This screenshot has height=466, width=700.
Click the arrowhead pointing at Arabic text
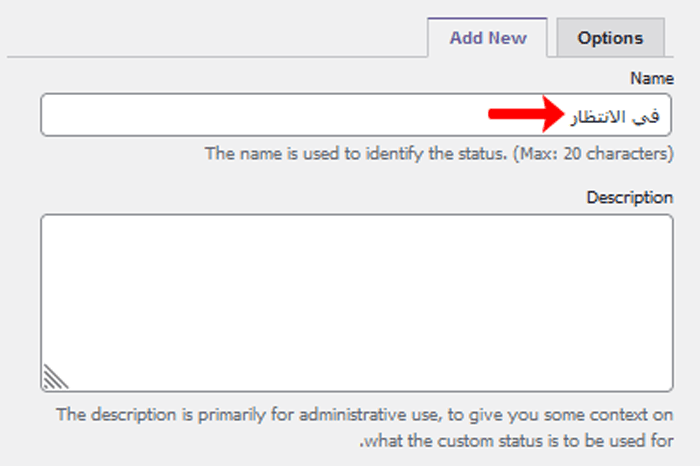coord(554,115)
